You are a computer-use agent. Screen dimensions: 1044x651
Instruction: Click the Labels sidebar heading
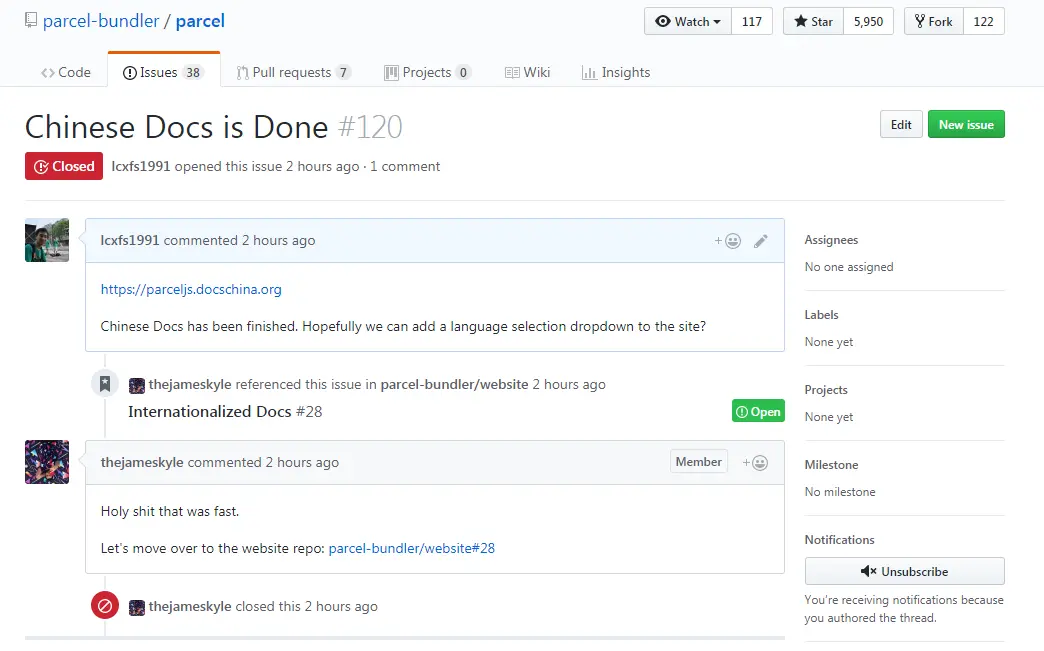click(x=821, y=315)
